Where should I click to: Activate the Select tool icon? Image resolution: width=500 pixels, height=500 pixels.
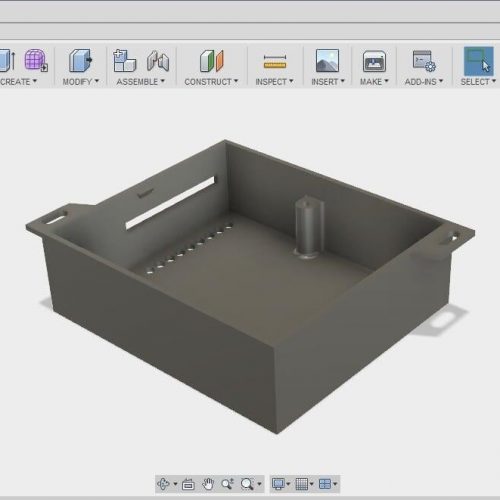point(479,61)
